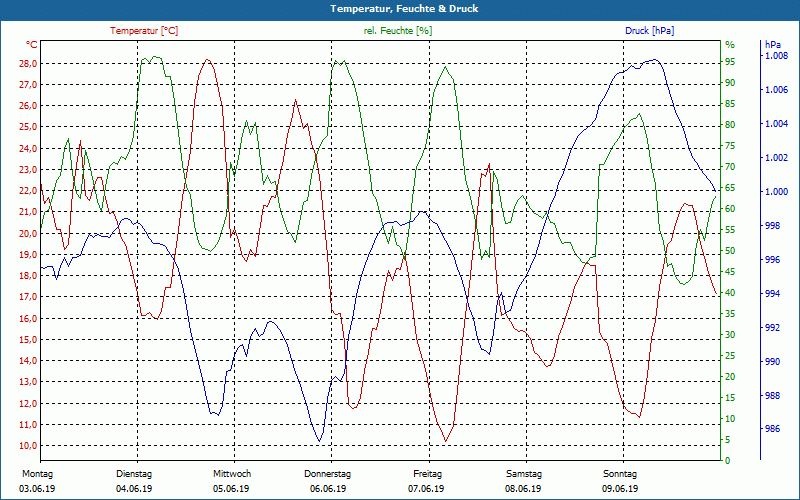Click the "26,0" temperature axis value
Screen dimensions: 800x500
pyautogui.click(x=28, y=106)
